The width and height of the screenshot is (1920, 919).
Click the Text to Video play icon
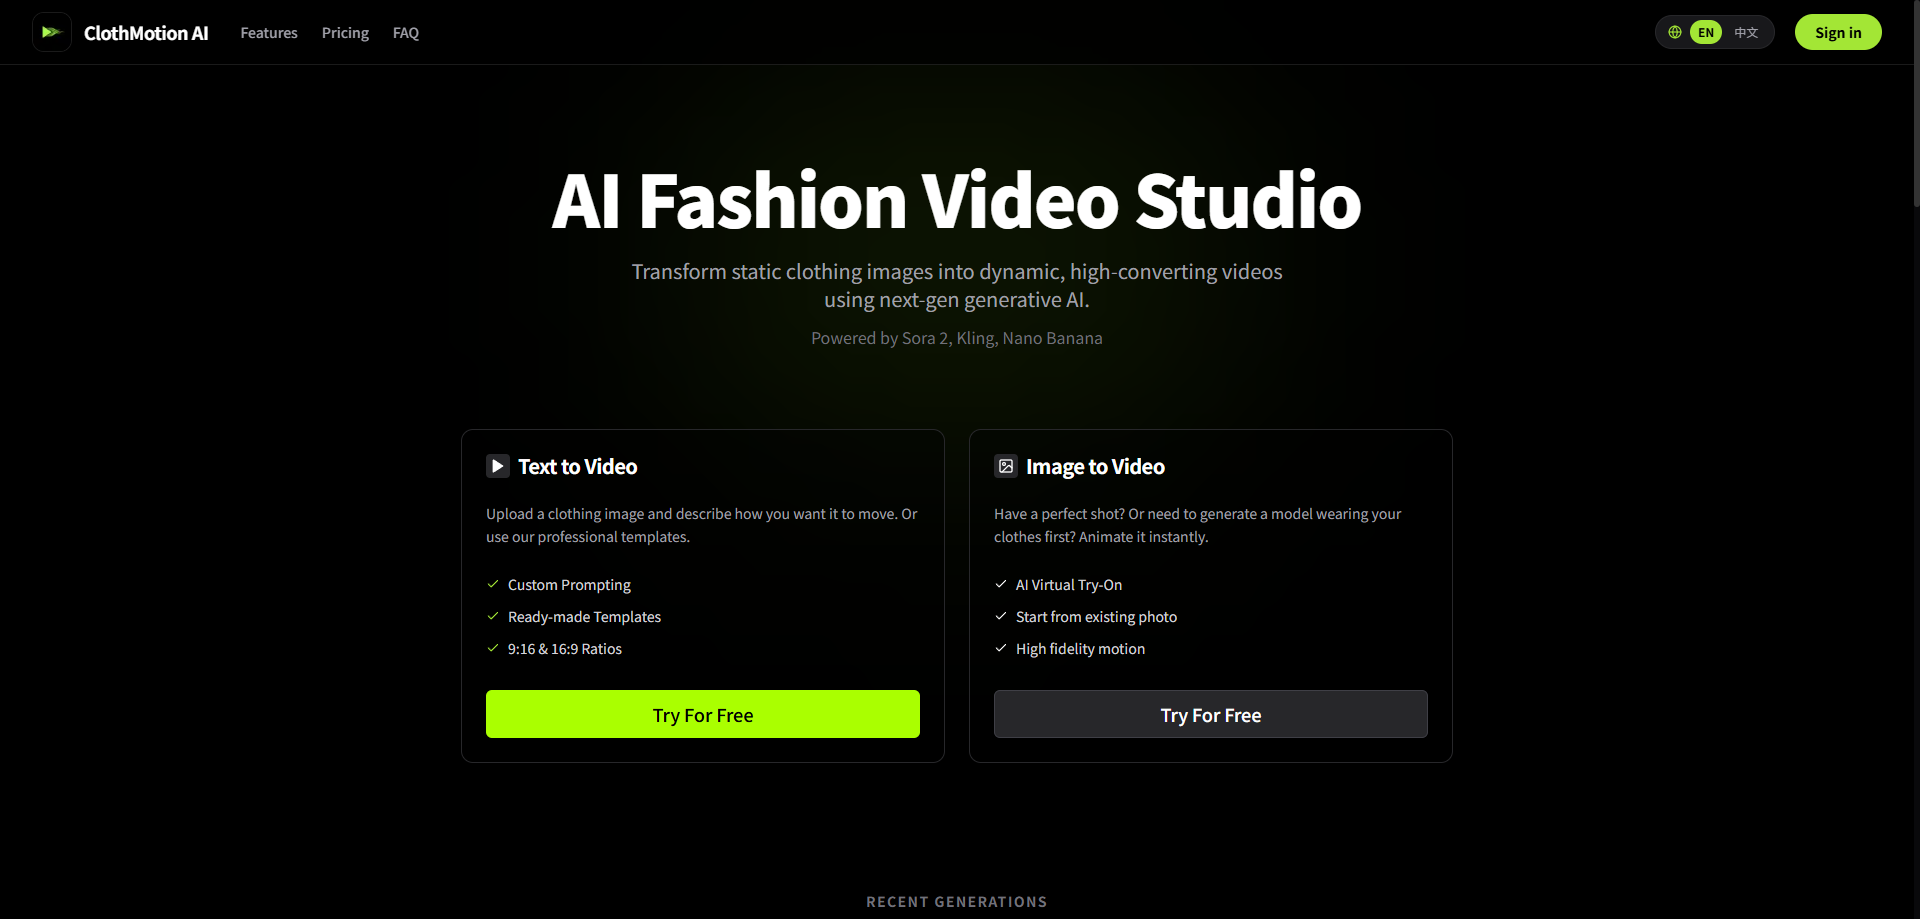pyautogui.click(x=497, y=466)
